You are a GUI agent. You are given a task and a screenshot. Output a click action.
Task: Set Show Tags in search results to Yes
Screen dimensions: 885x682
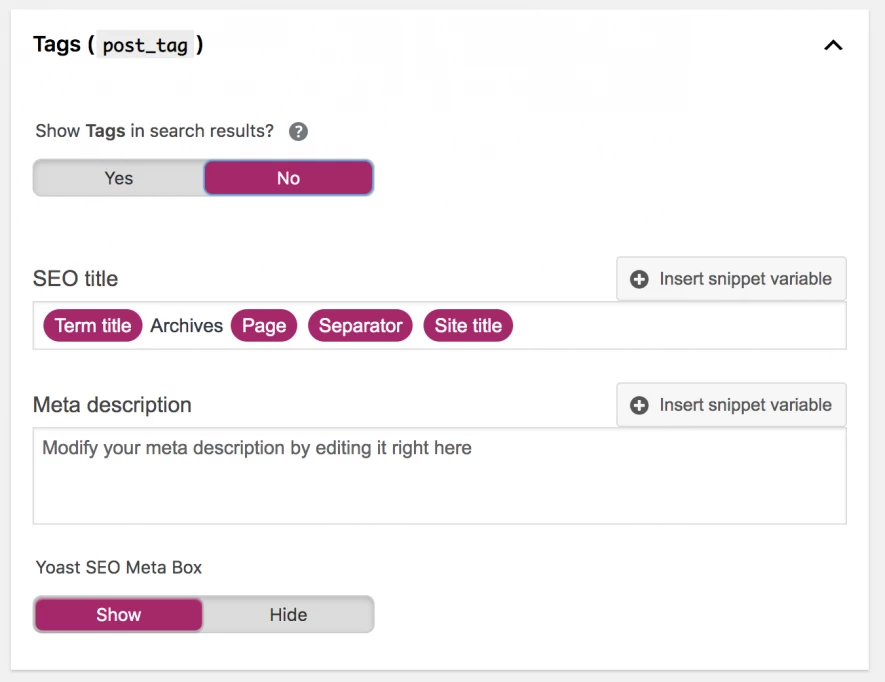[x=119, y=178]
